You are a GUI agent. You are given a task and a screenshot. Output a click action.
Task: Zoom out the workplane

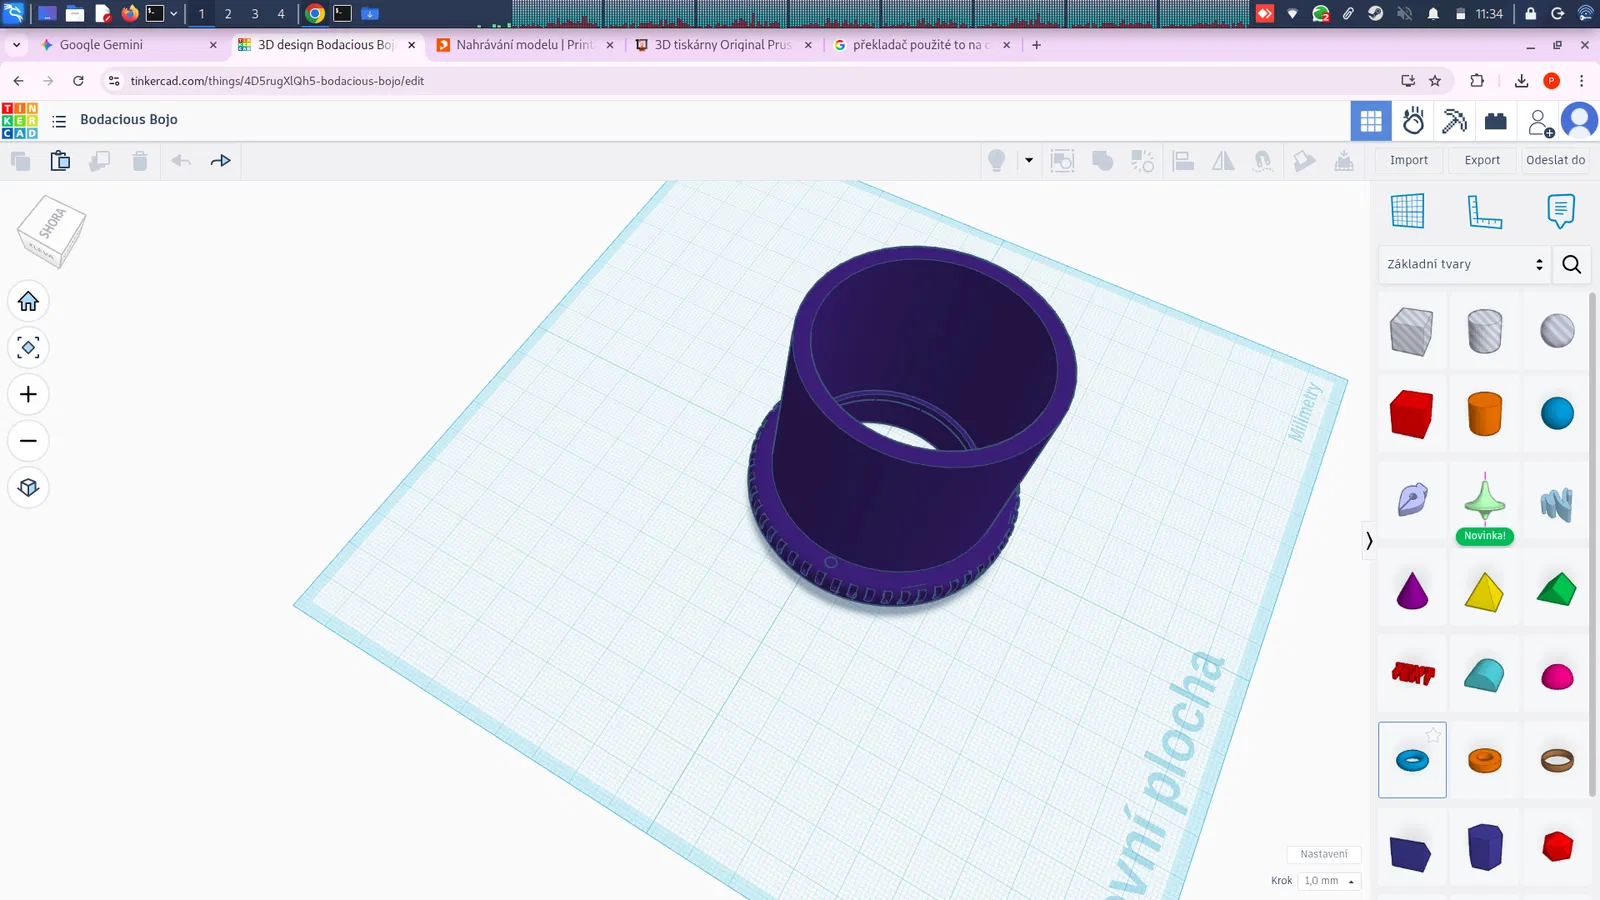pos(28,441)
